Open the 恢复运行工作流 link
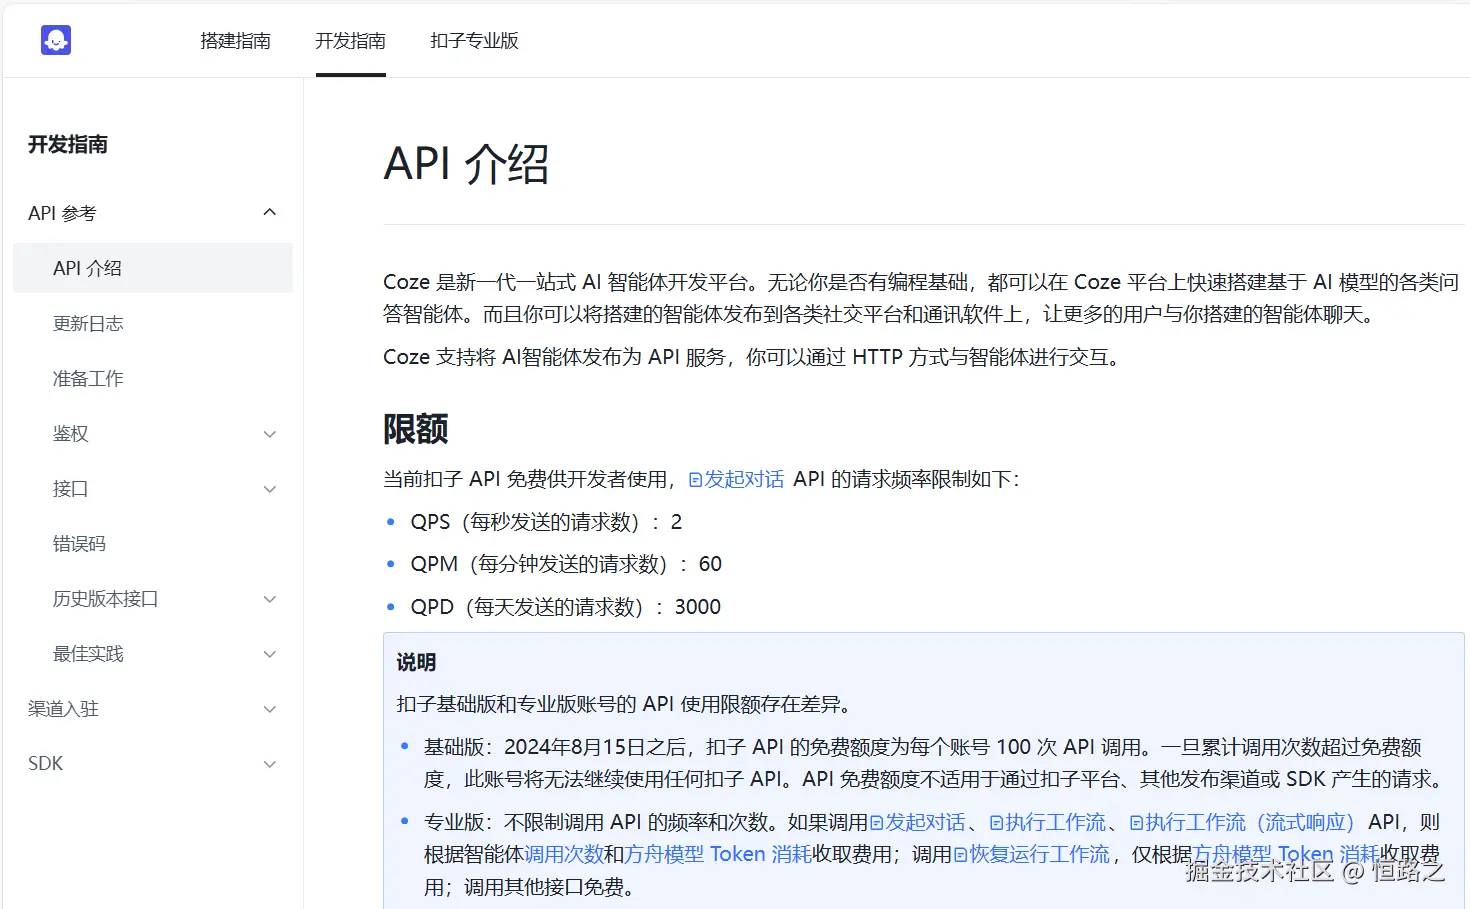This screenshot has width=1470, height=909. click(x=1040, y=854)
